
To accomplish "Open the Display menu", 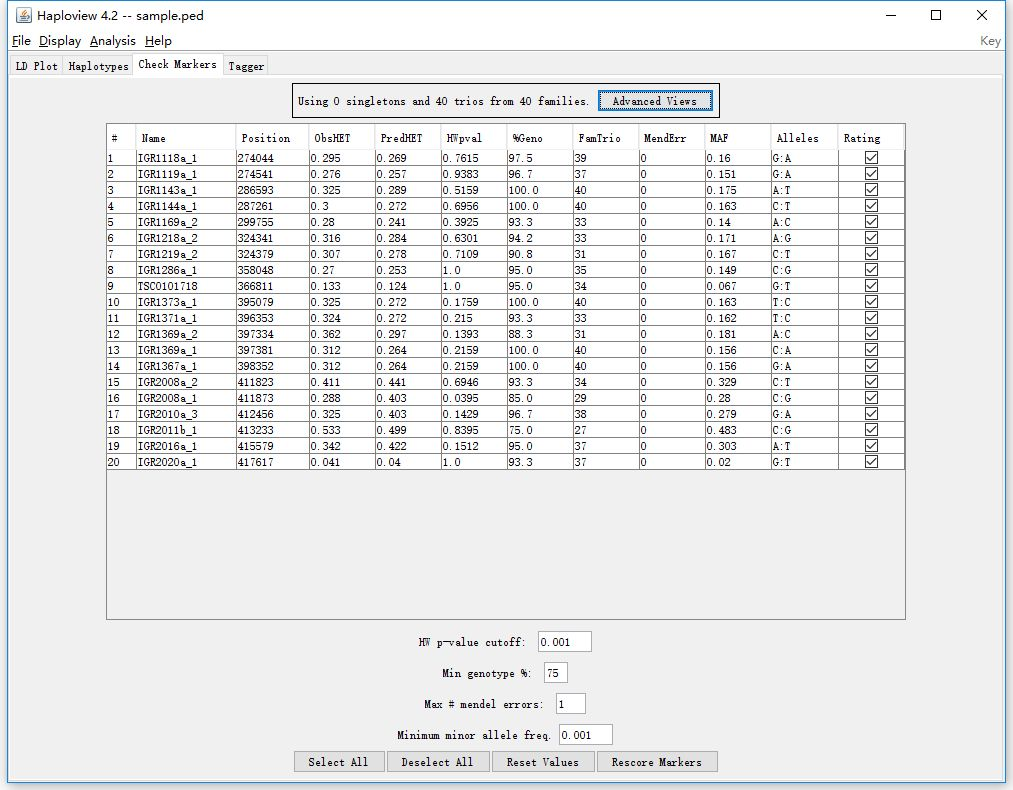I will pos(60,41).
